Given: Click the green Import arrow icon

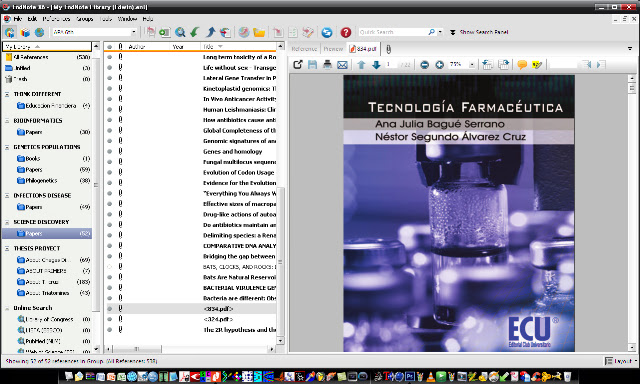Looking at the screenshot, I should point(195,32).
